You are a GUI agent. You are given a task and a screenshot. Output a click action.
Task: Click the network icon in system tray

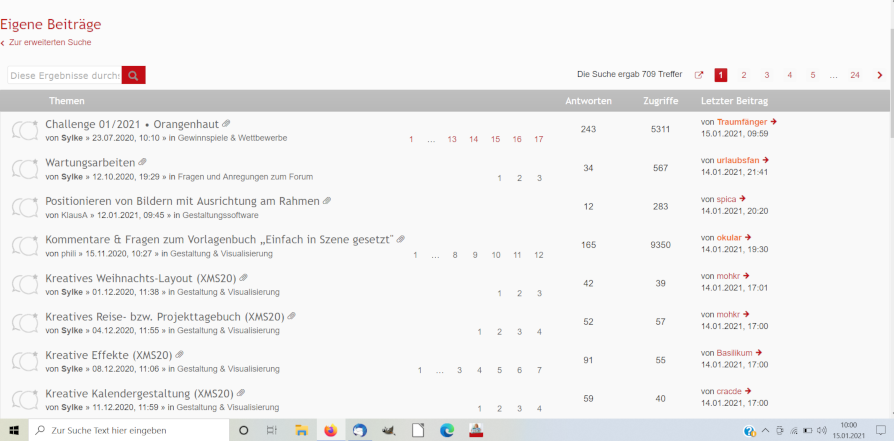(x=794, y=430)
